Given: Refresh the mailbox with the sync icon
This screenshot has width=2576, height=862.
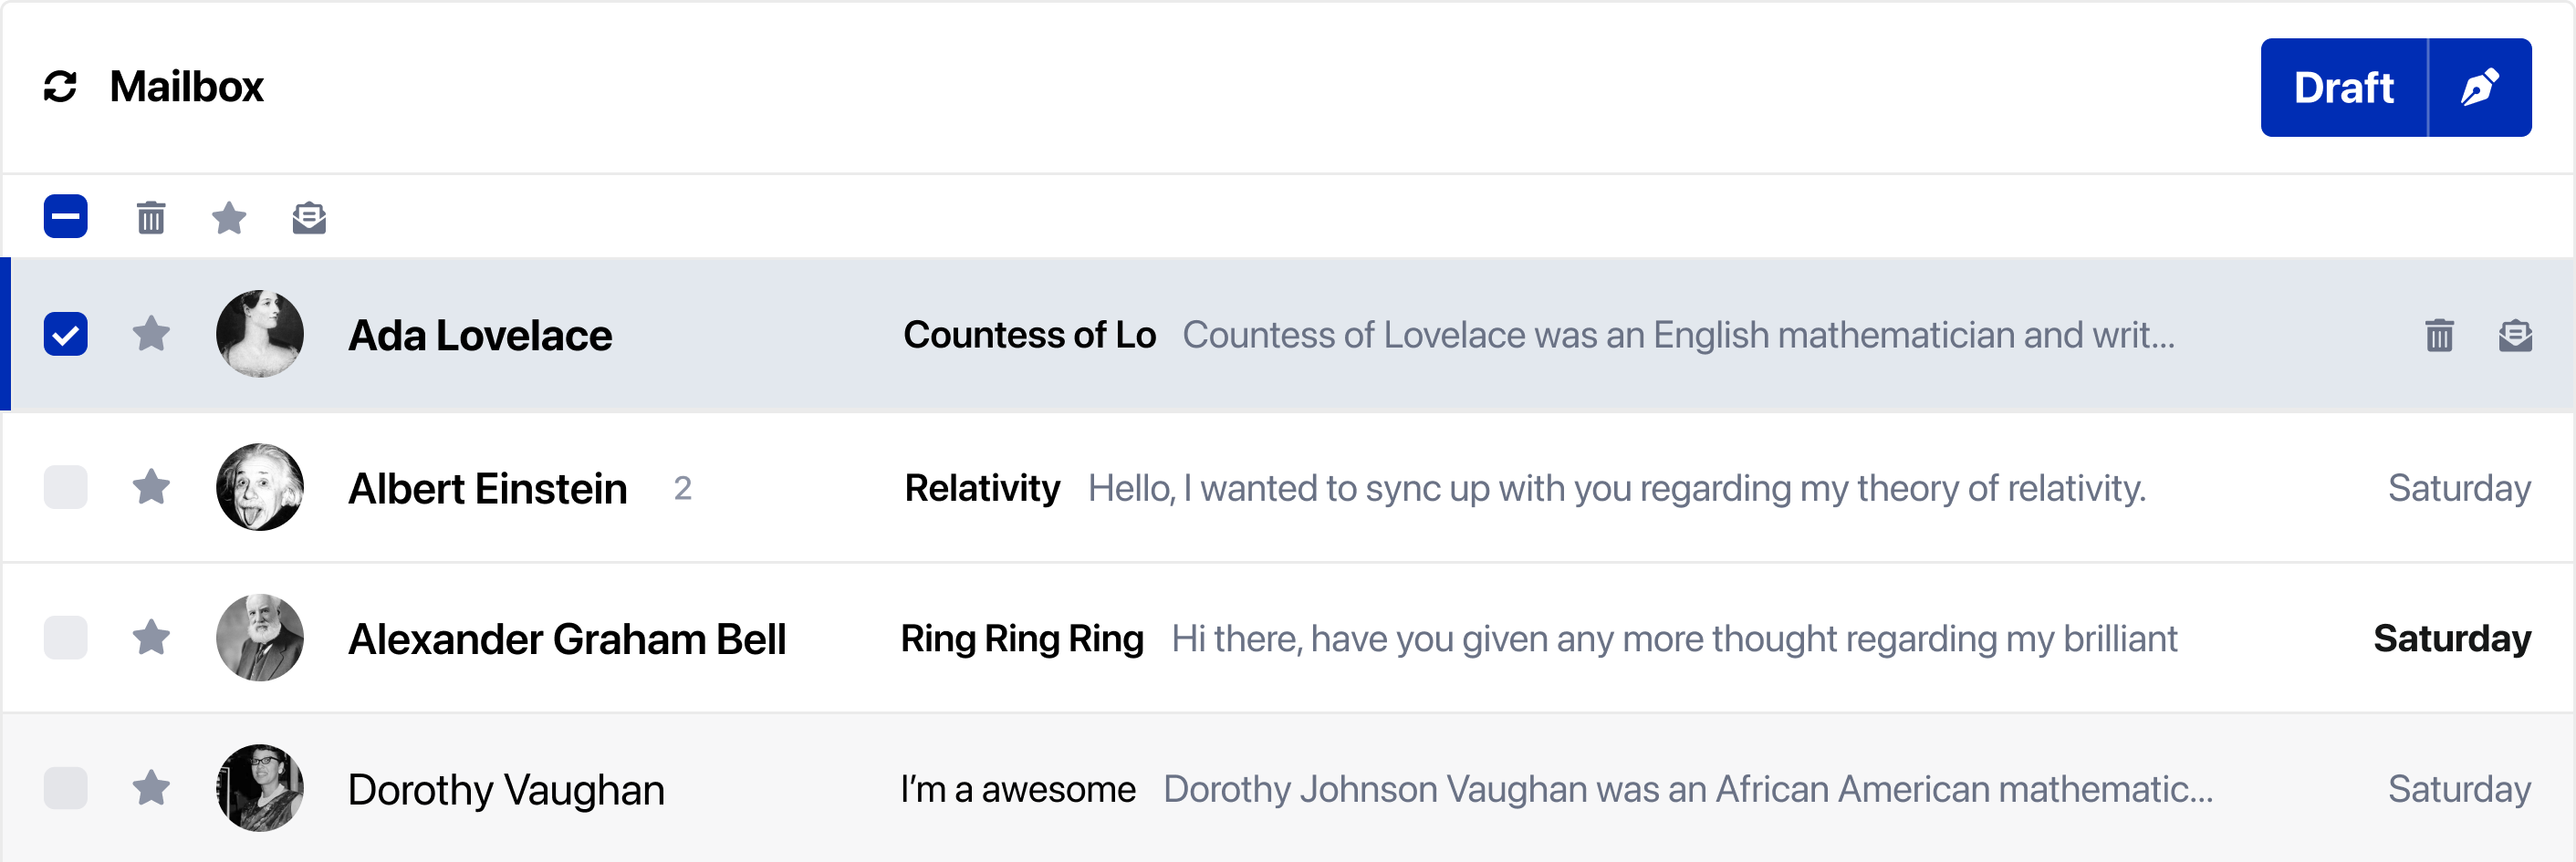Looking at the screenshot, I should coord(60,87).
